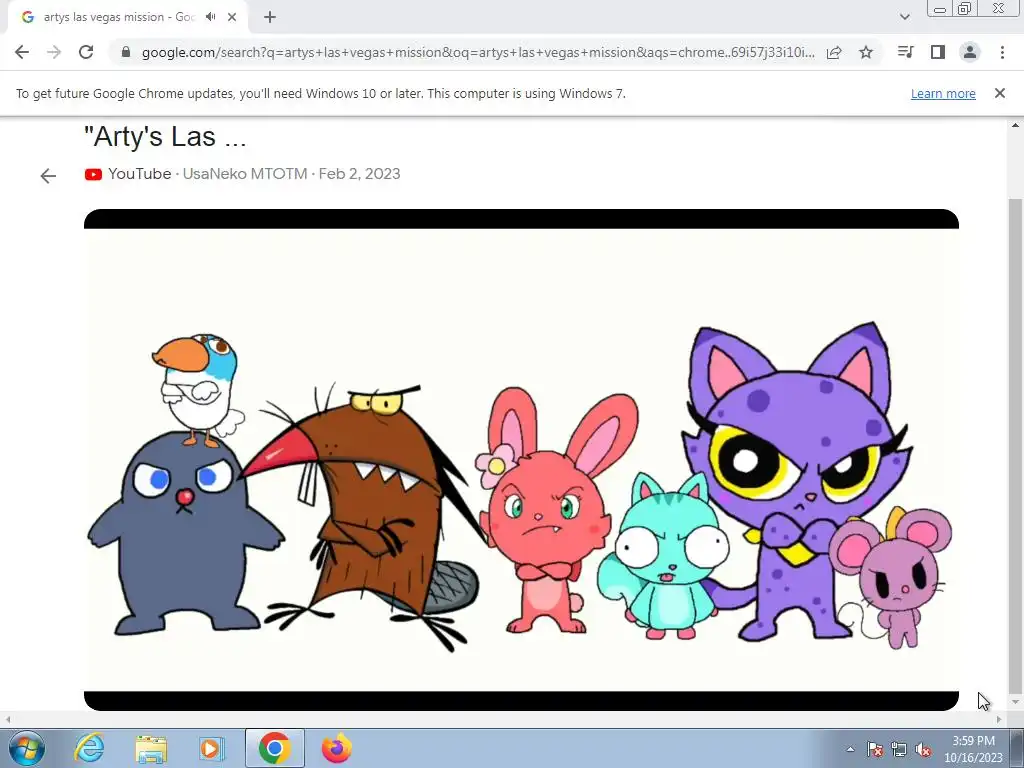Open the YouTube source link
The height and width of the screenshot is (768, 1024).
tap(139, 174)
